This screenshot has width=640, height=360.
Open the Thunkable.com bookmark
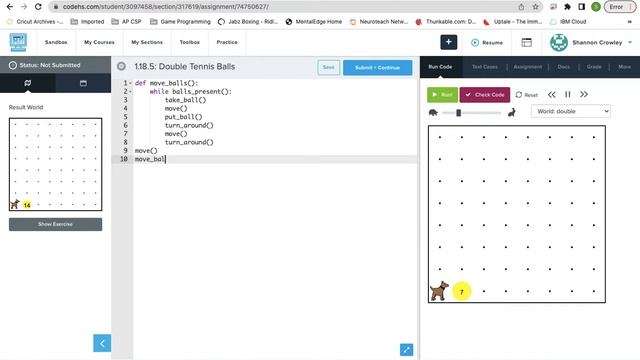[445, 22]
